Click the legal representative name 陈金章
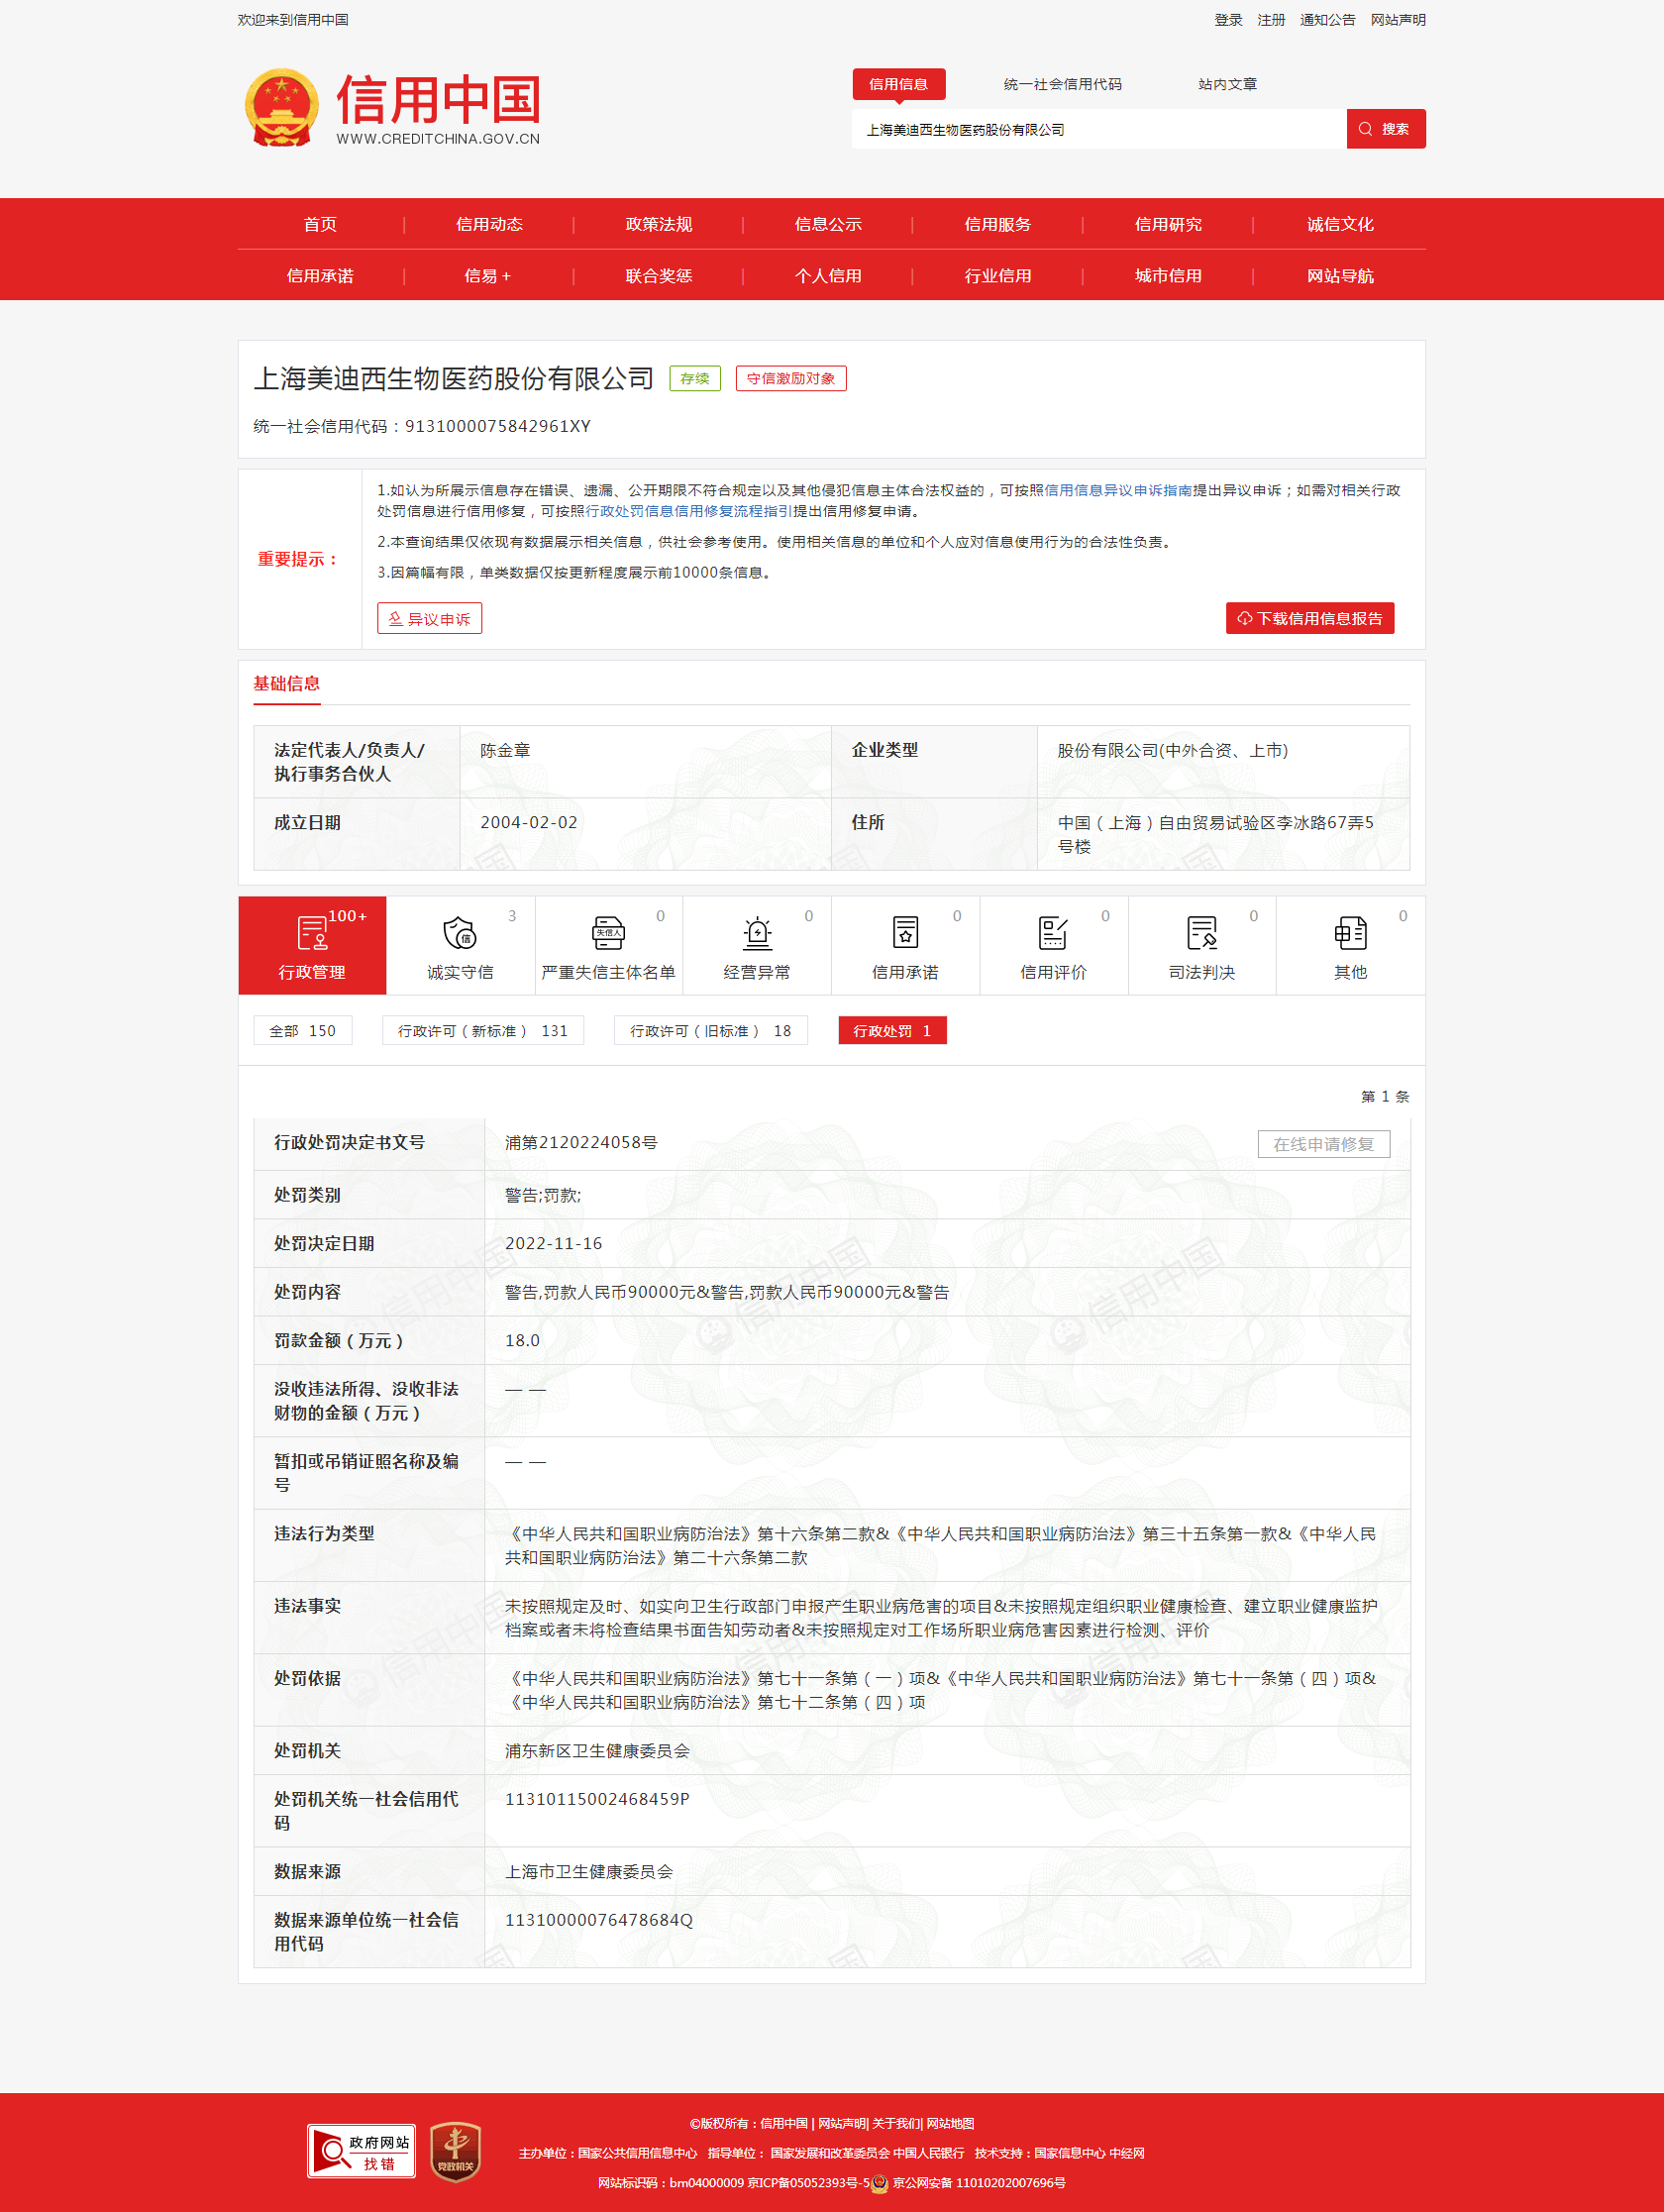Screen dimensions: 1664x2212 [x=505, y=751]
